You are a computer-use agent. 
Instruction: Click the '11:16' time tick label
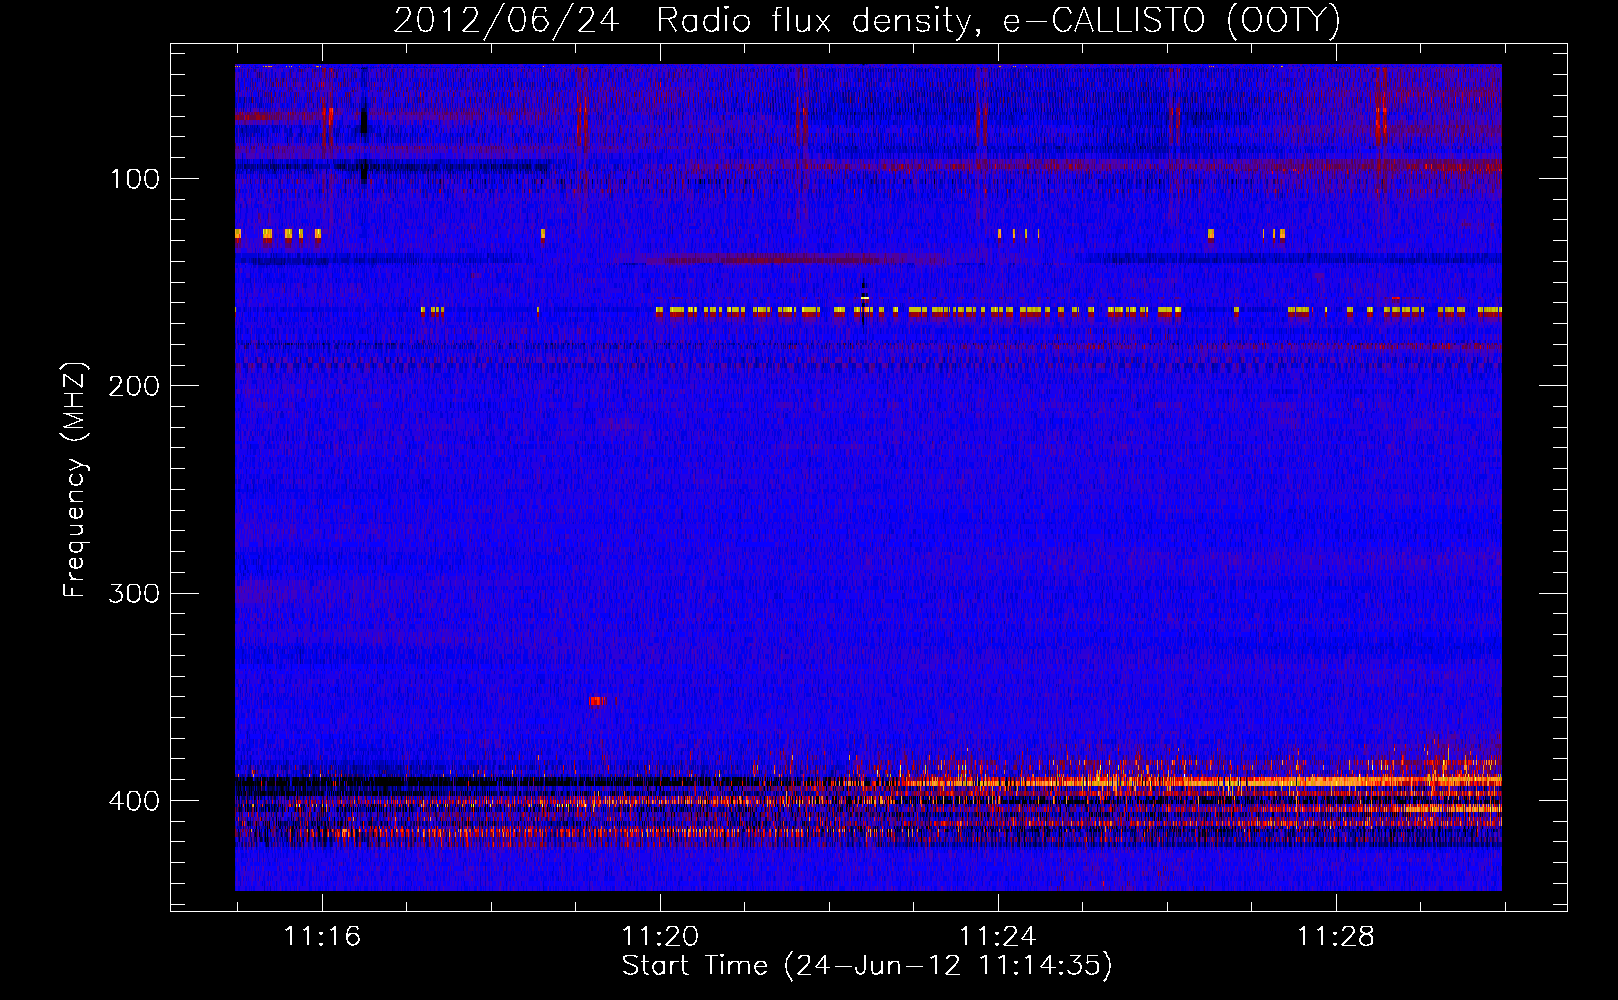point(322,936)
